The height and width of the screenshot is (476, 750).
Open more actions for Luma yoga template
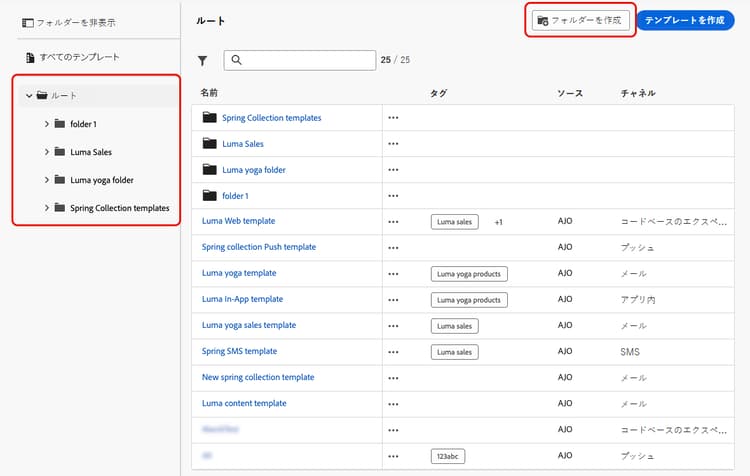pyautogui.click(x=393, y=274)
